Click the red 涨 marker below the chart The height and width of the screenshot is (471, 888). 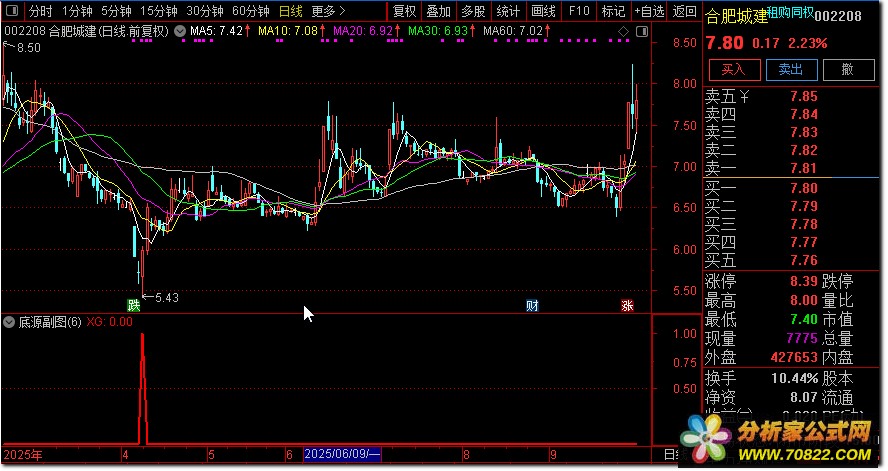pos(627,304)
